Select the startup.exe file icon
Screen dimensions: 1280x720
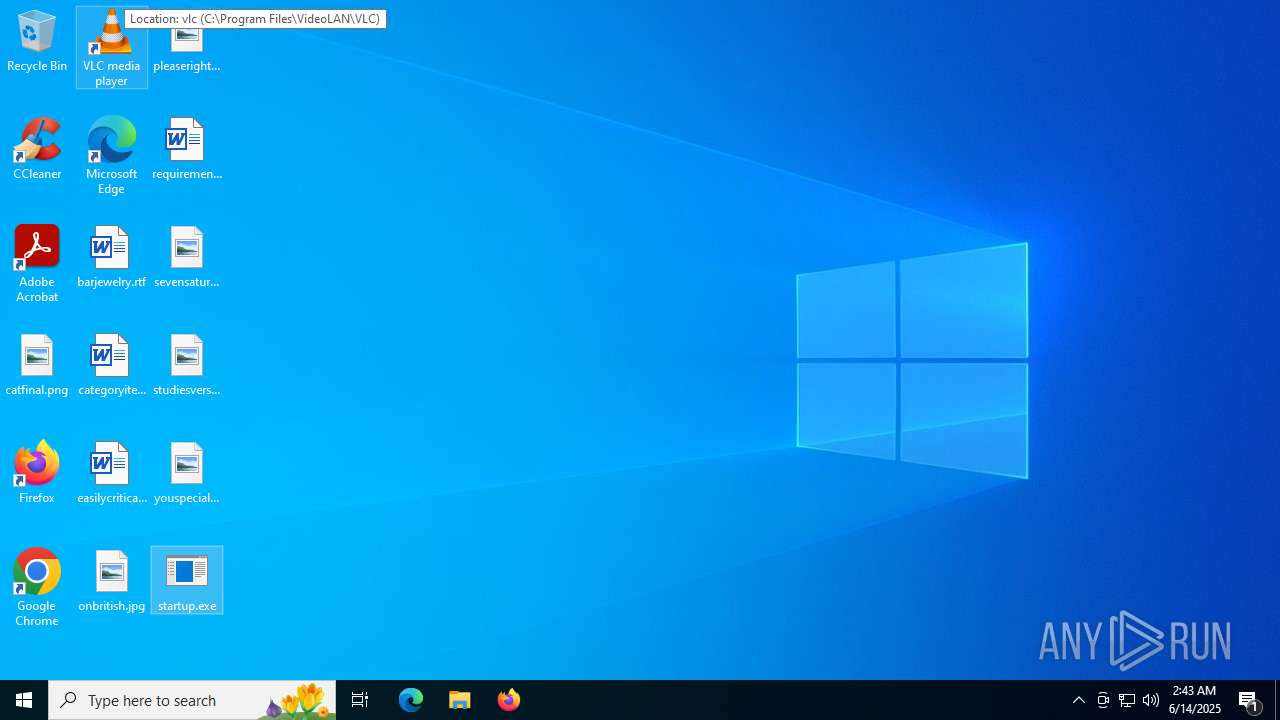point(187,582)
